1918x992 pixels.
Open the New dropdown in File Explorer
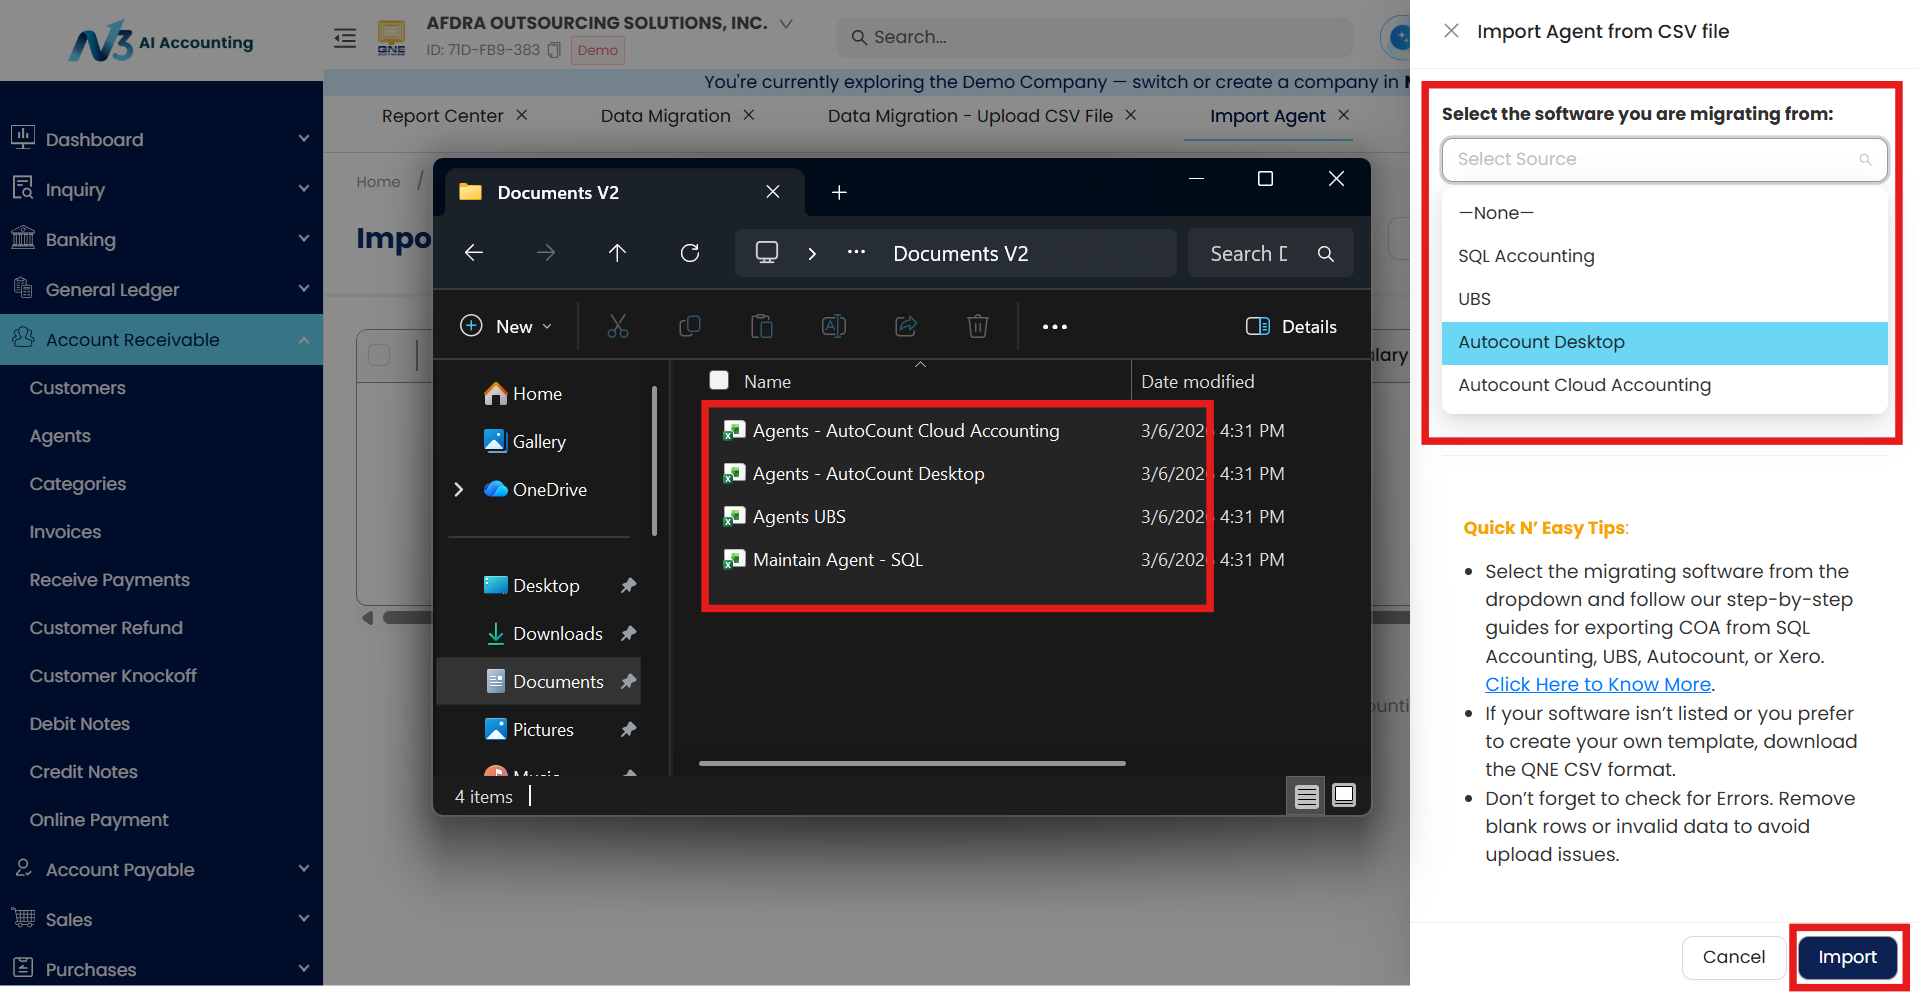coord(506,327)
